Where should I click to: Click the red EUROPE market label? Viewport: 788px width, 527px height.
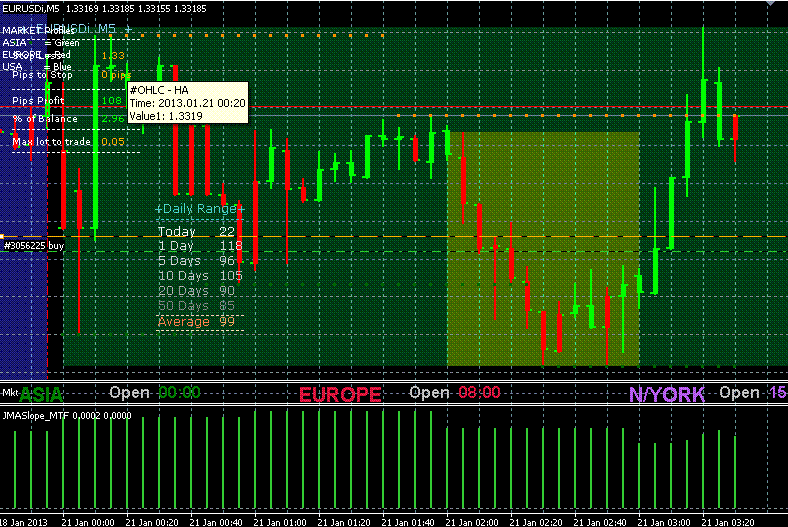coord(340,395)
